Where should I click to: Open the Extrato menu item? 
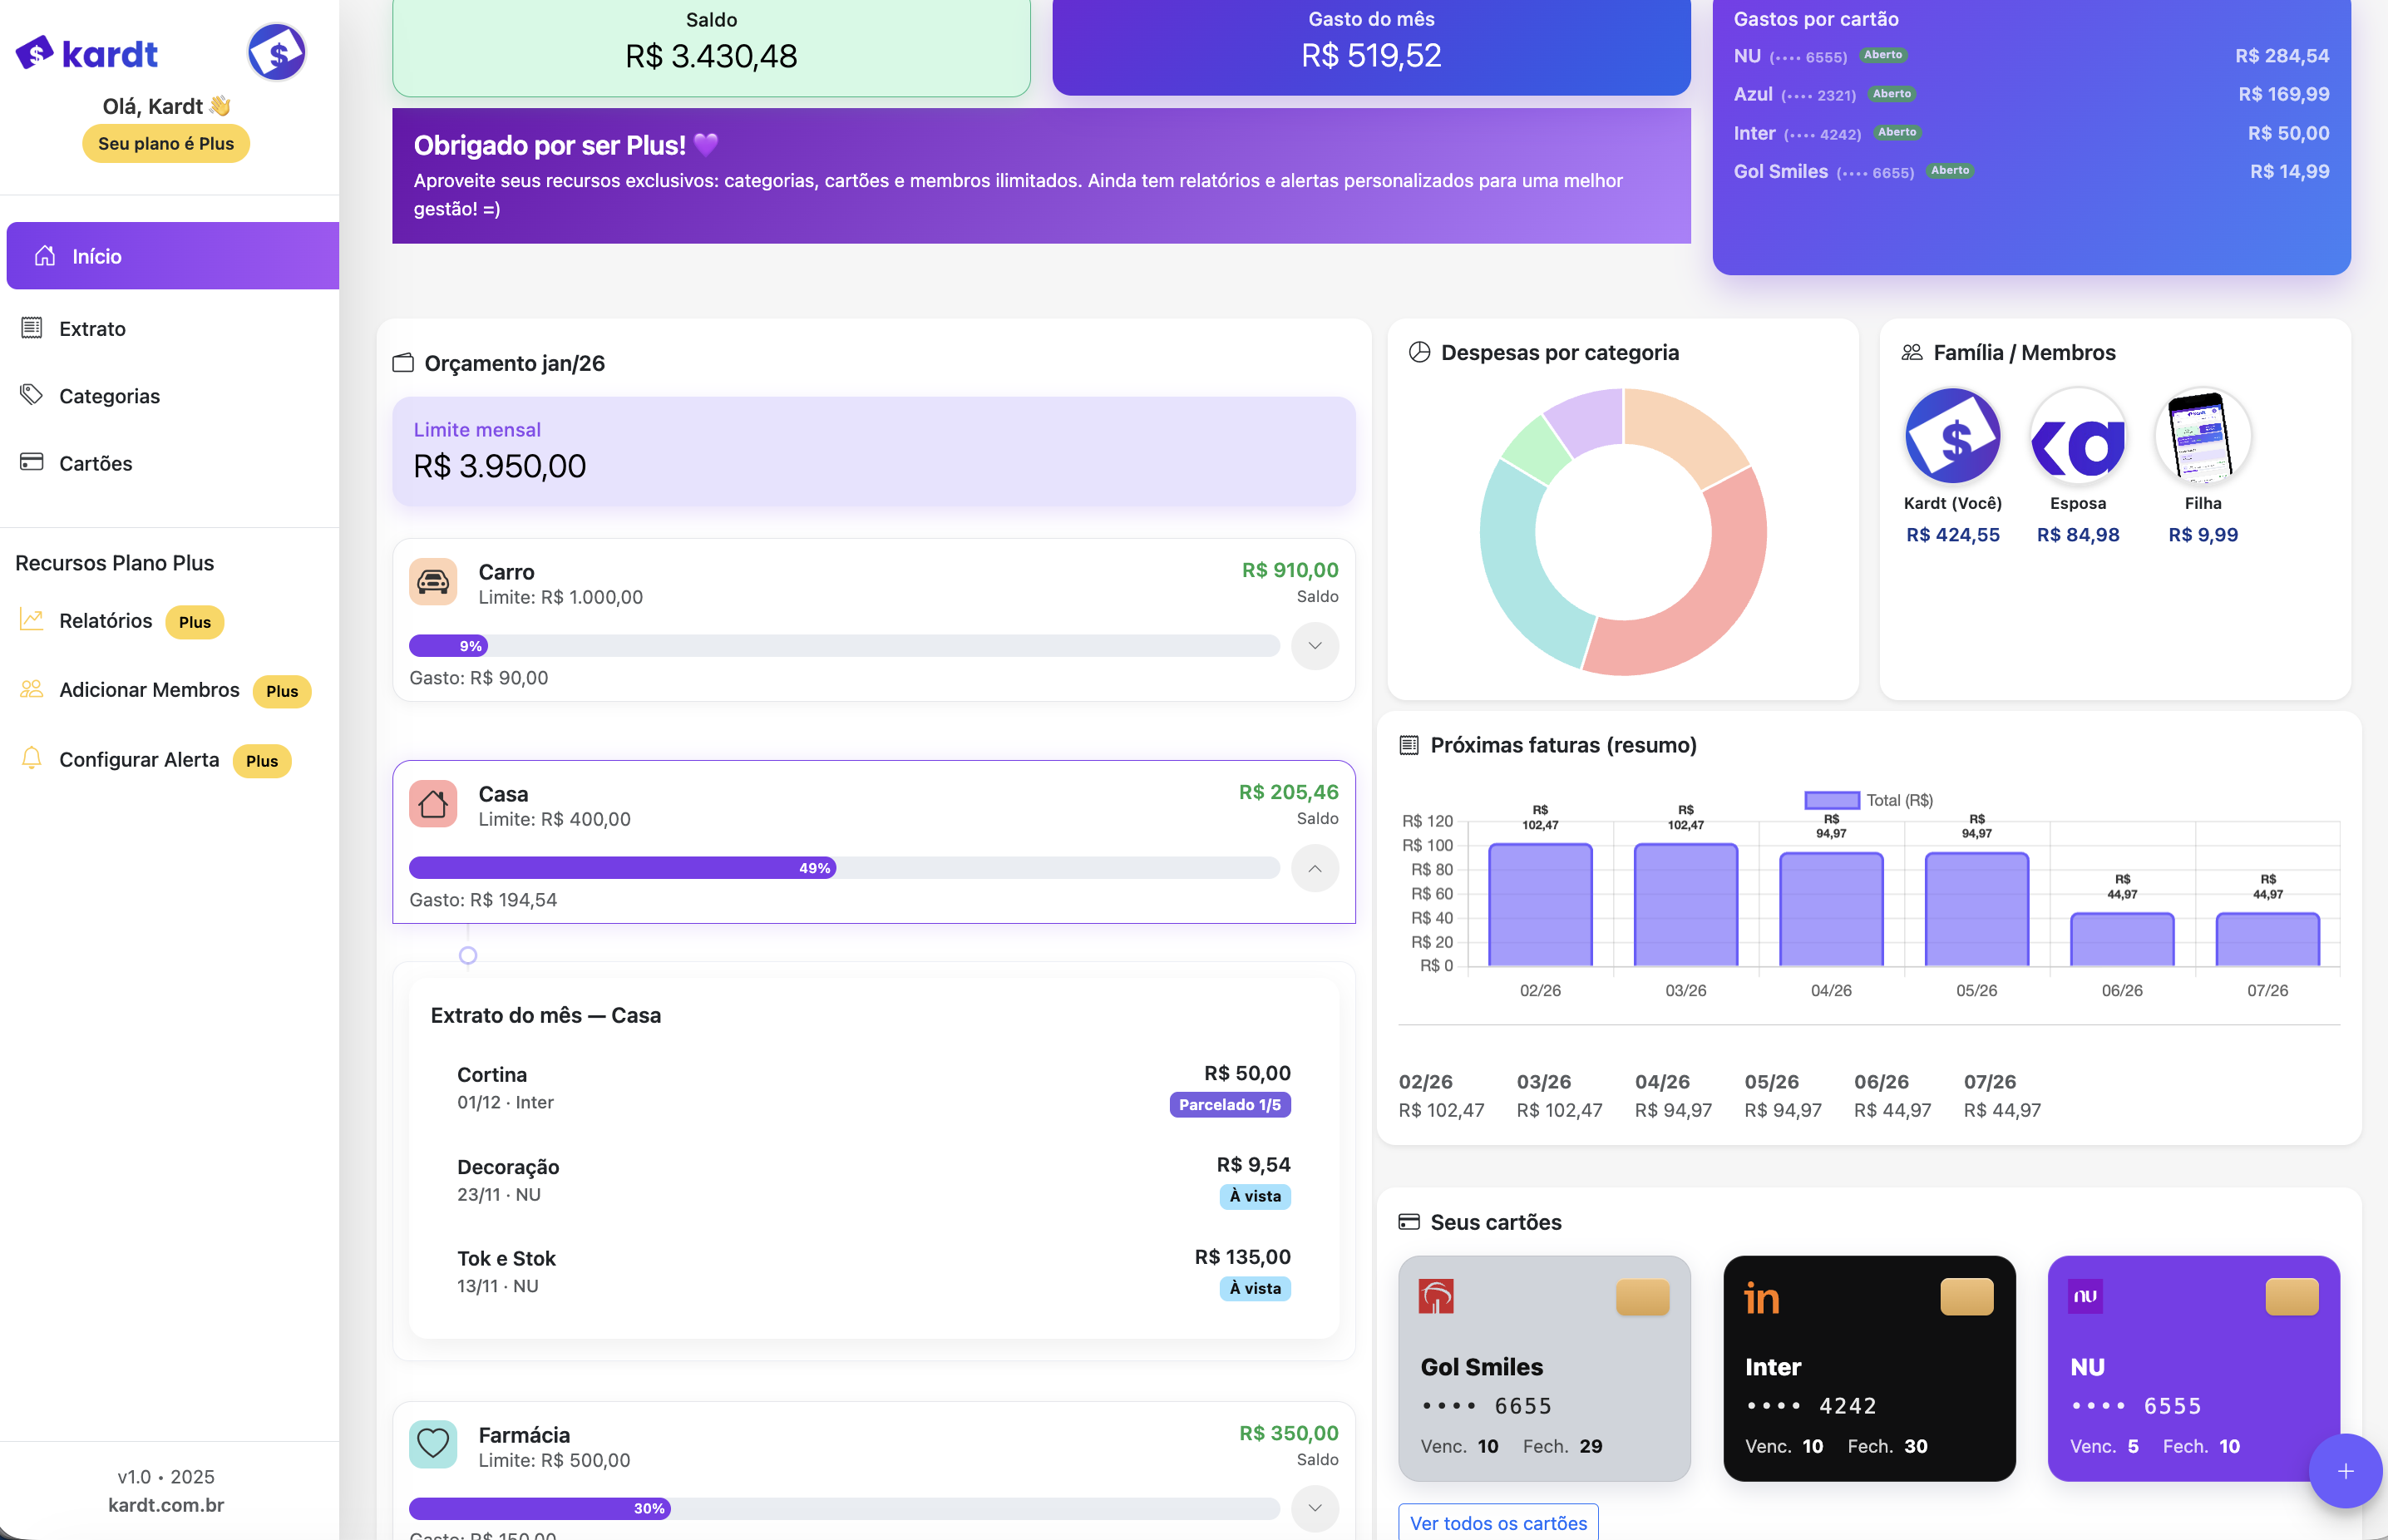coord(92,329)
